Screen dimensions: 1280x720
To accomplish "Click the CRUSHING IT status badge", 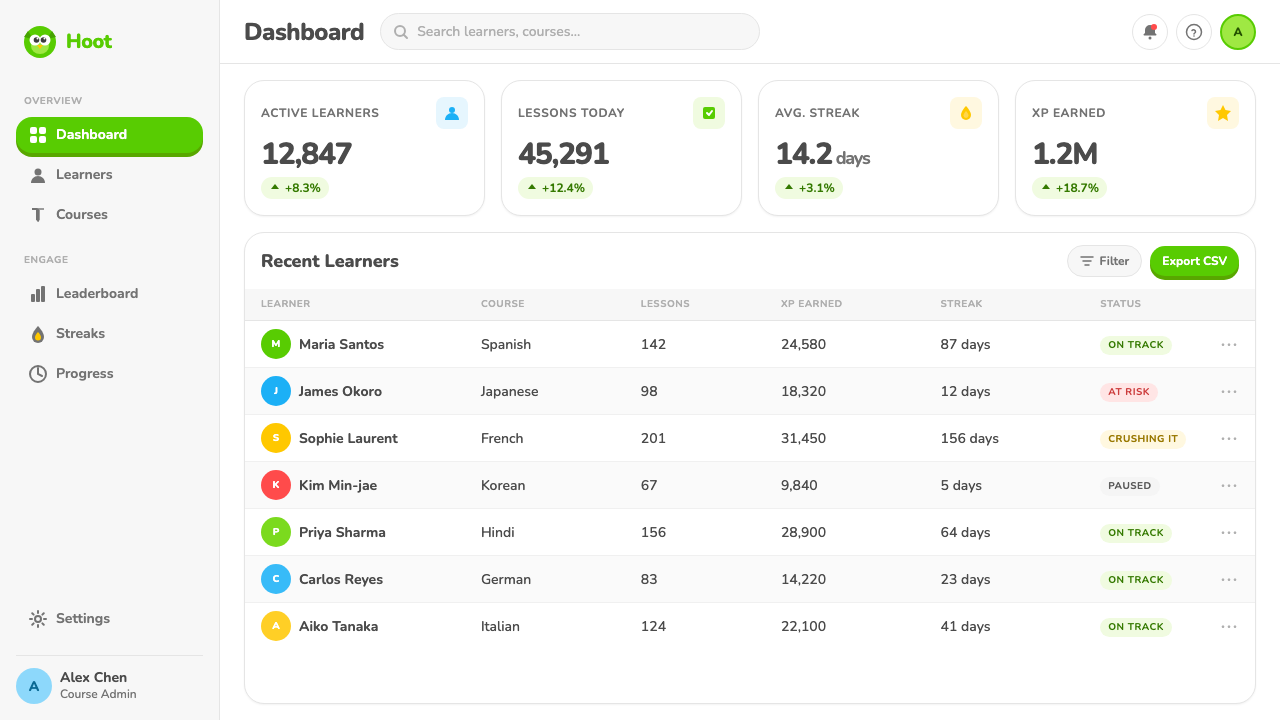I will coord(1143,439).
